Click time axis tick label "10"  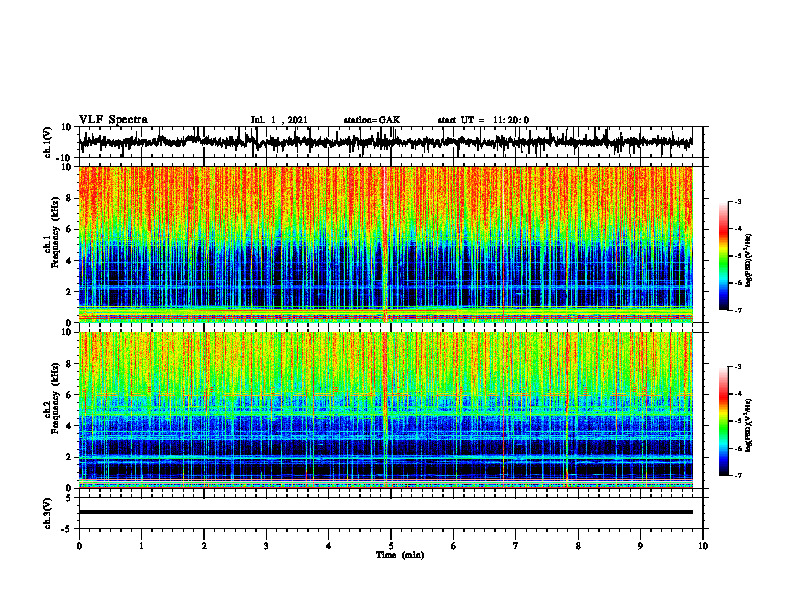pos(703,545)
